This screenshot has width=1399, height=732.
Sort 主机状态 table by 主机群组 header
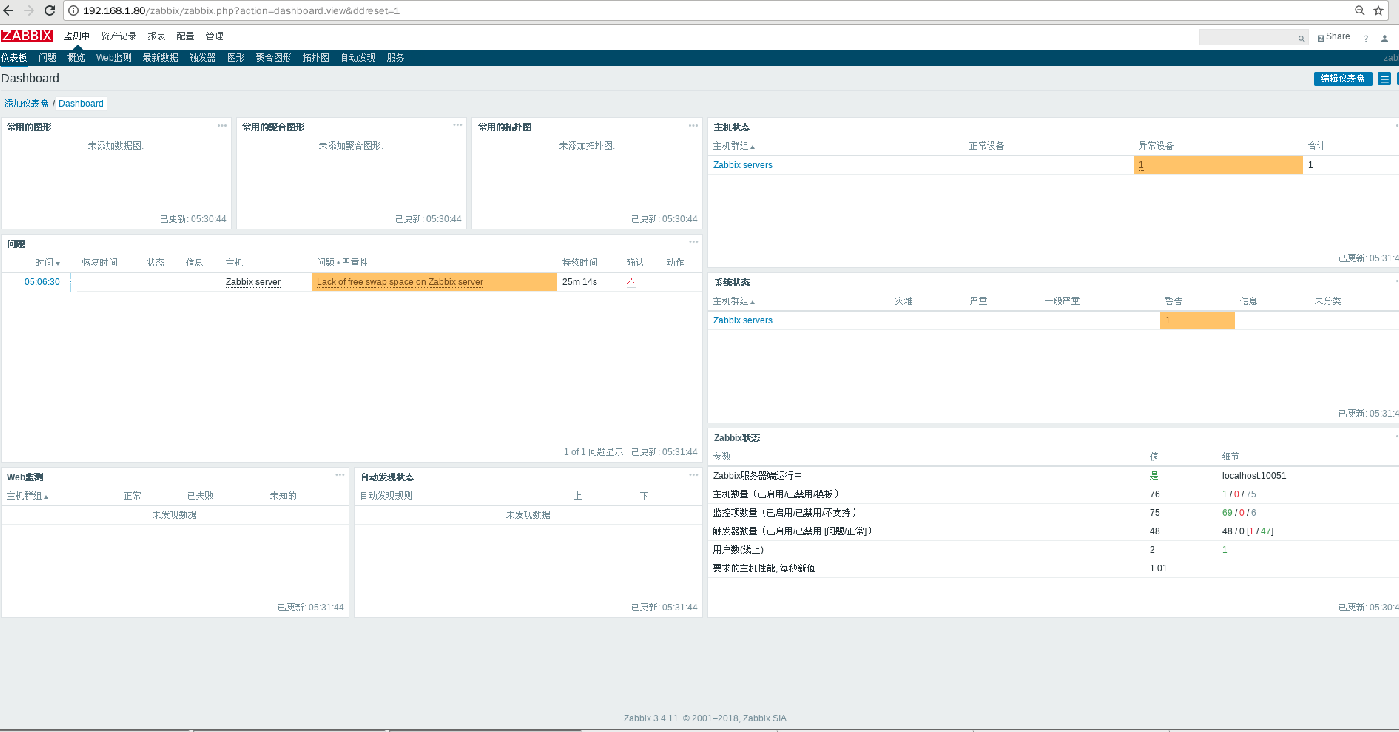[734, 146]
